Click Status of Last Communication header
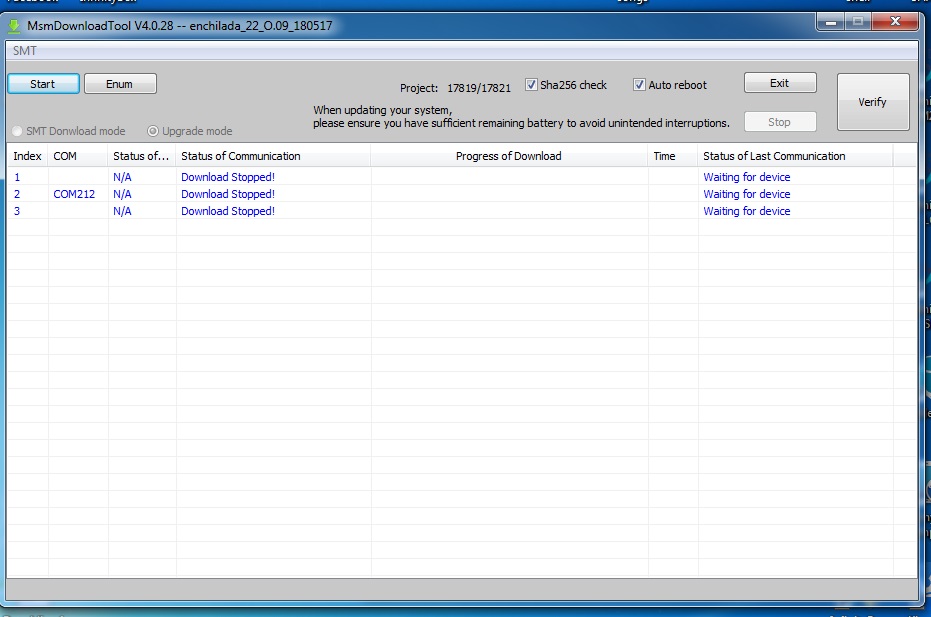The image size is (931, 617). point(795,156)
